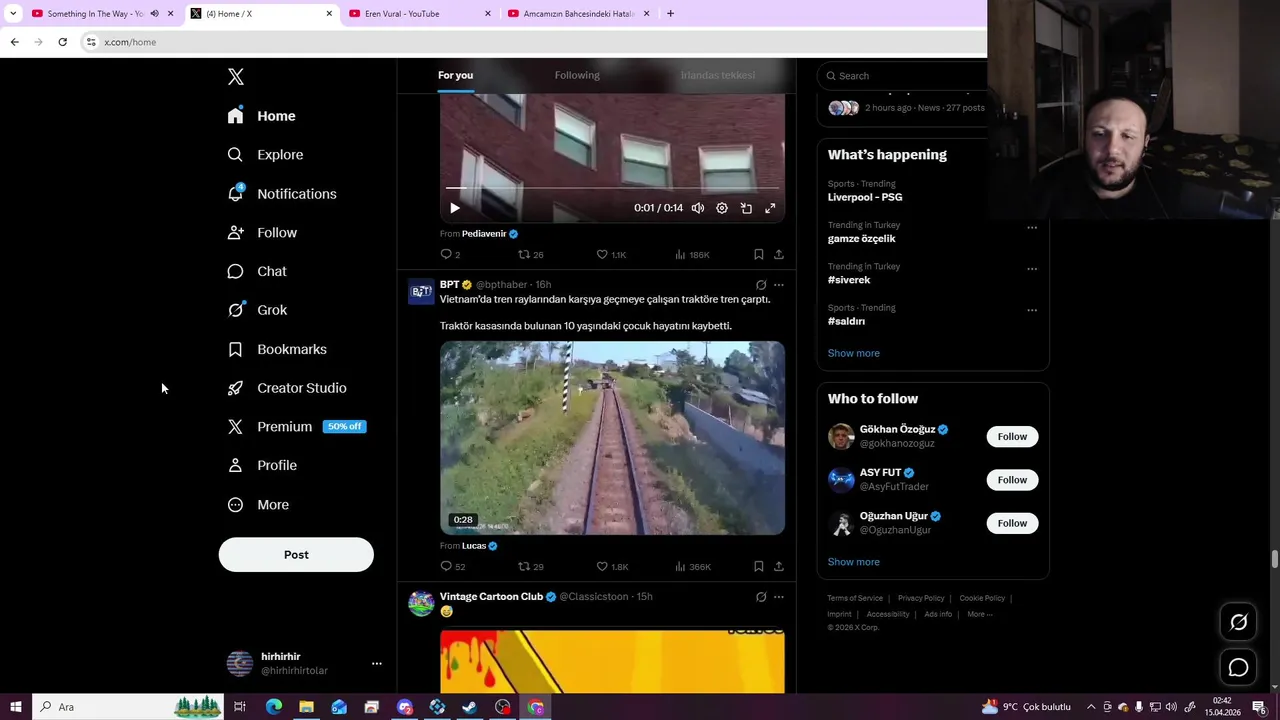Open Grok icon on Vintage Cartoon Club post

(x=761, y=597)
